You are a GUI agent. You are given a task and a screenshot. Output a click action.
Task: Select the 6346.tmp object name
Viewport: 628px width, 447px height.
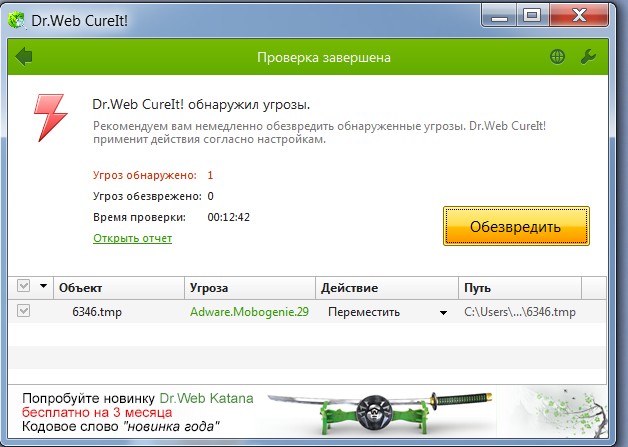pyautogui.click(x=97, y=312)
